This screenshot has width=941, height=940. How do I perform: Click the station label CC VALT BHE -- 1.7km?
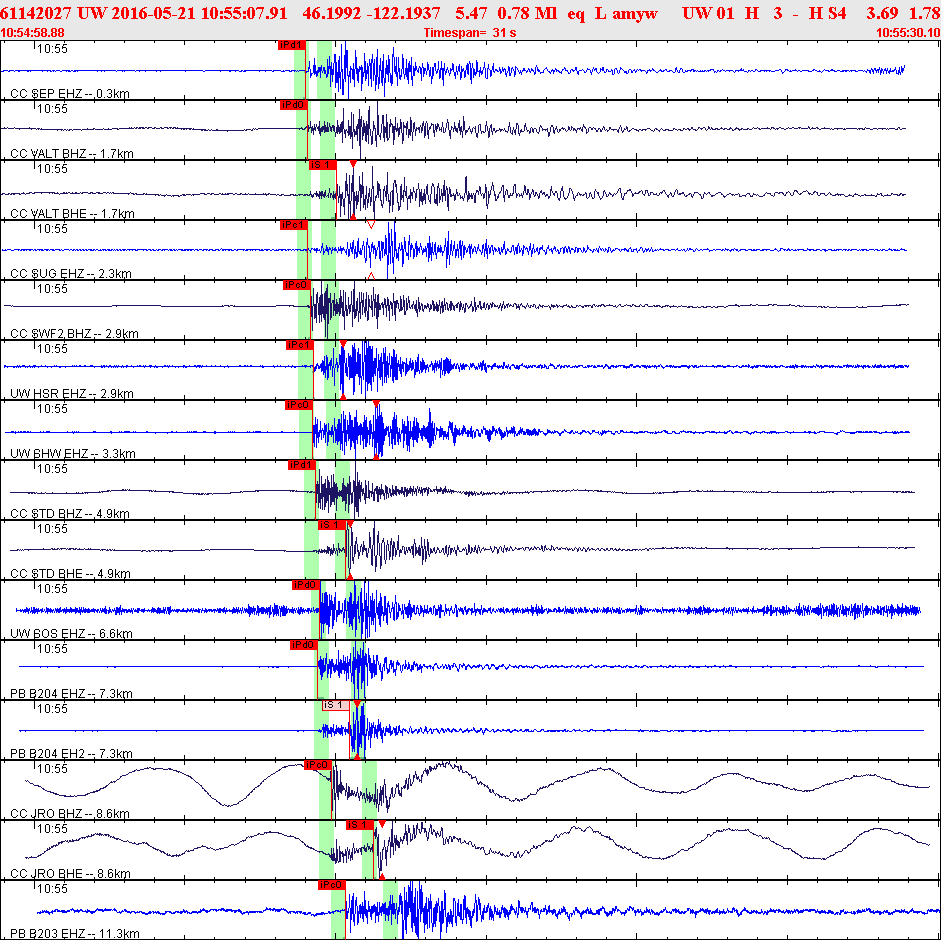point(72,214)
